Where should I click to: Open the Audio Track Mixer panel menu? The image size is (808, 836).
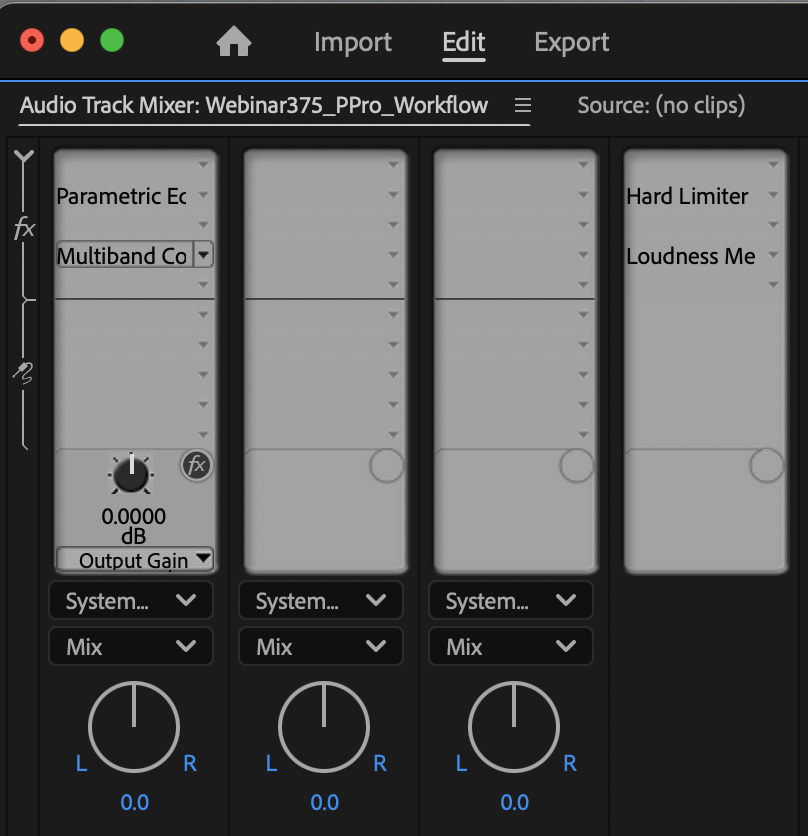click(522, 106)
